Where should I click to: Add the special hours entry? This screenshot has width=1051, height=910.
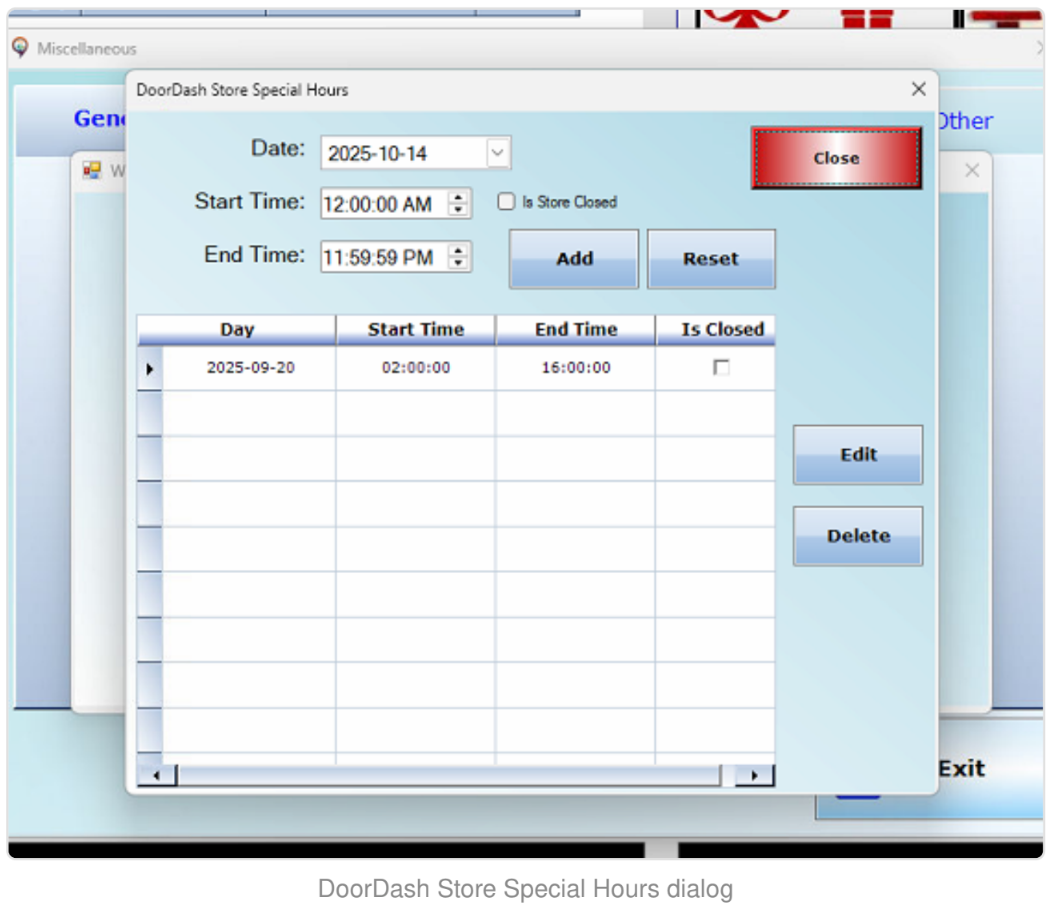point(574,259)
